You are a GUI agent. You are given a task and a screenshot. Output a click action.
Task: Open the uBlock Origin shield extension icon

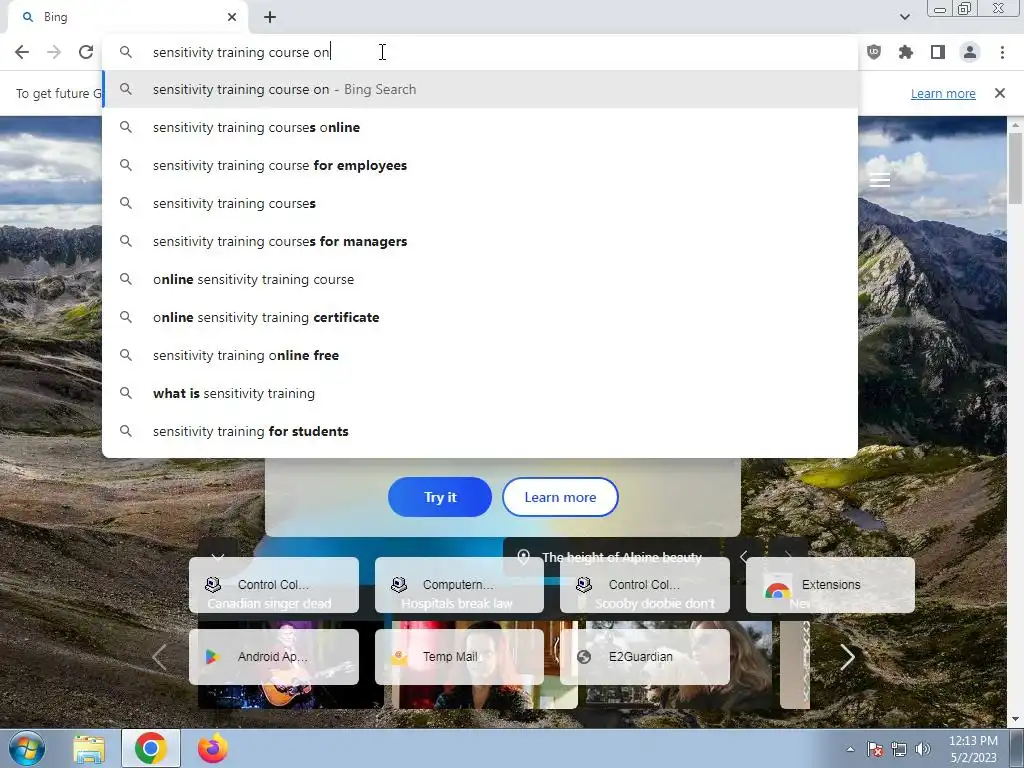[874, 52]
